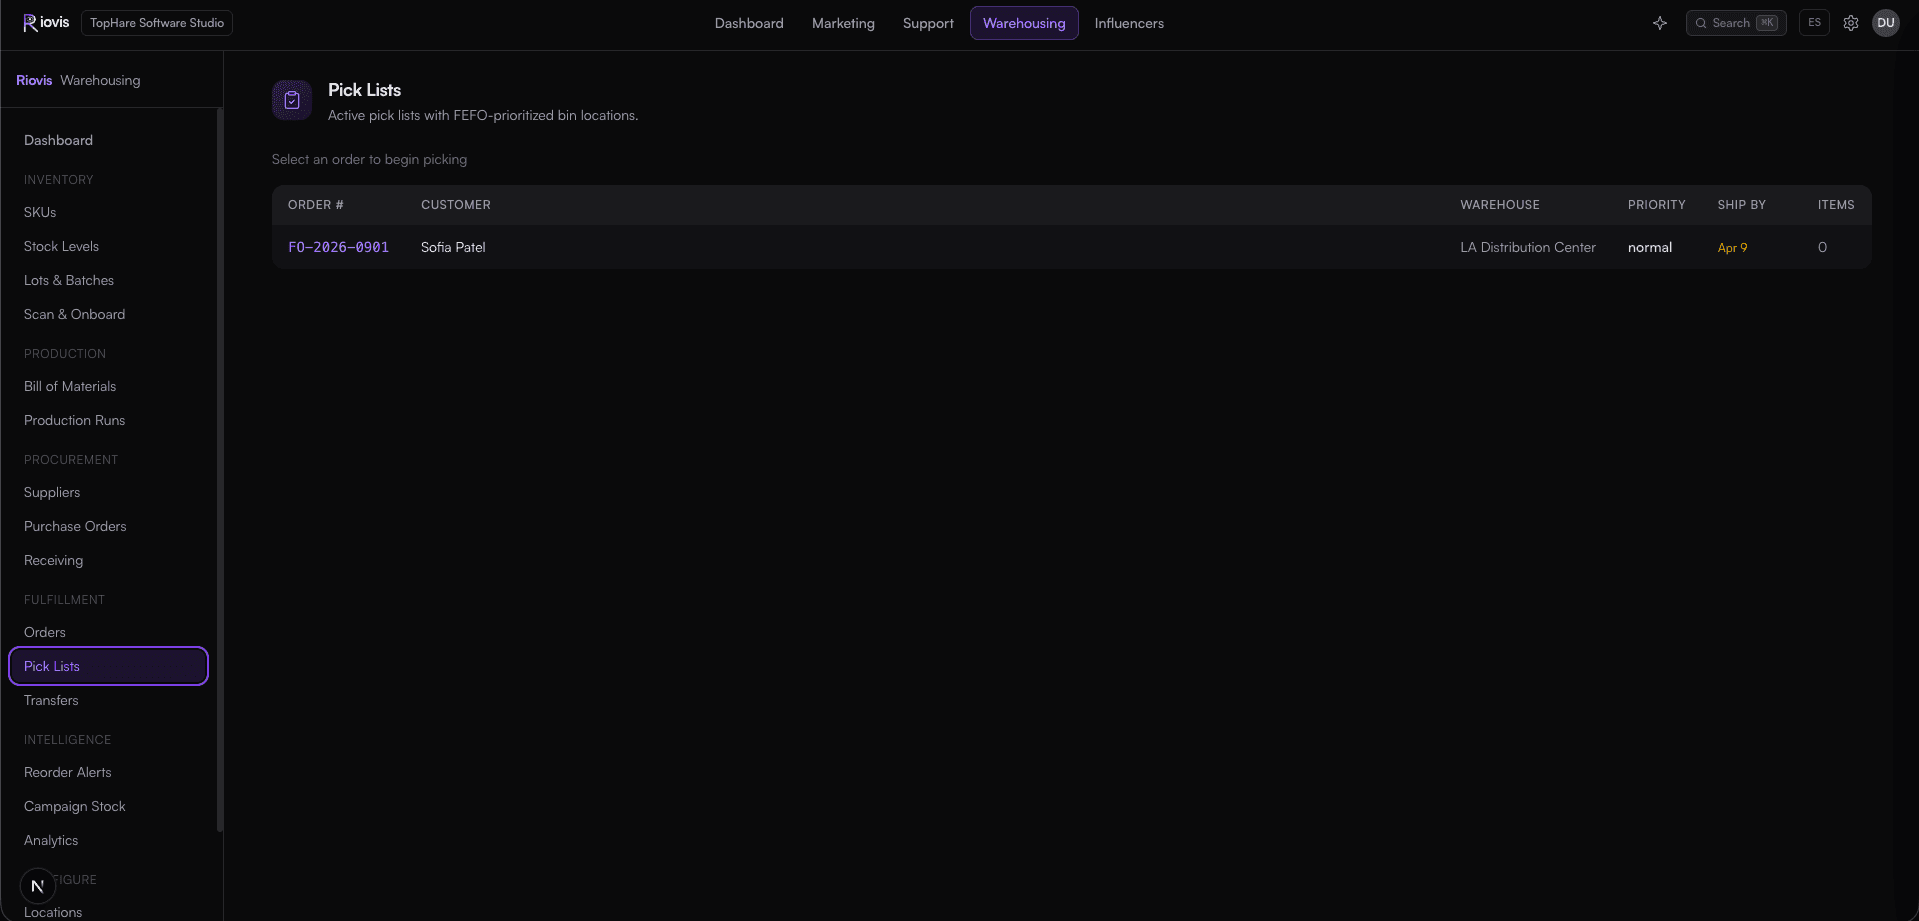The height and width of the screenshot is (921, 1919).
Task: Click the Riovis breadcrumb link
Action: 34,80
